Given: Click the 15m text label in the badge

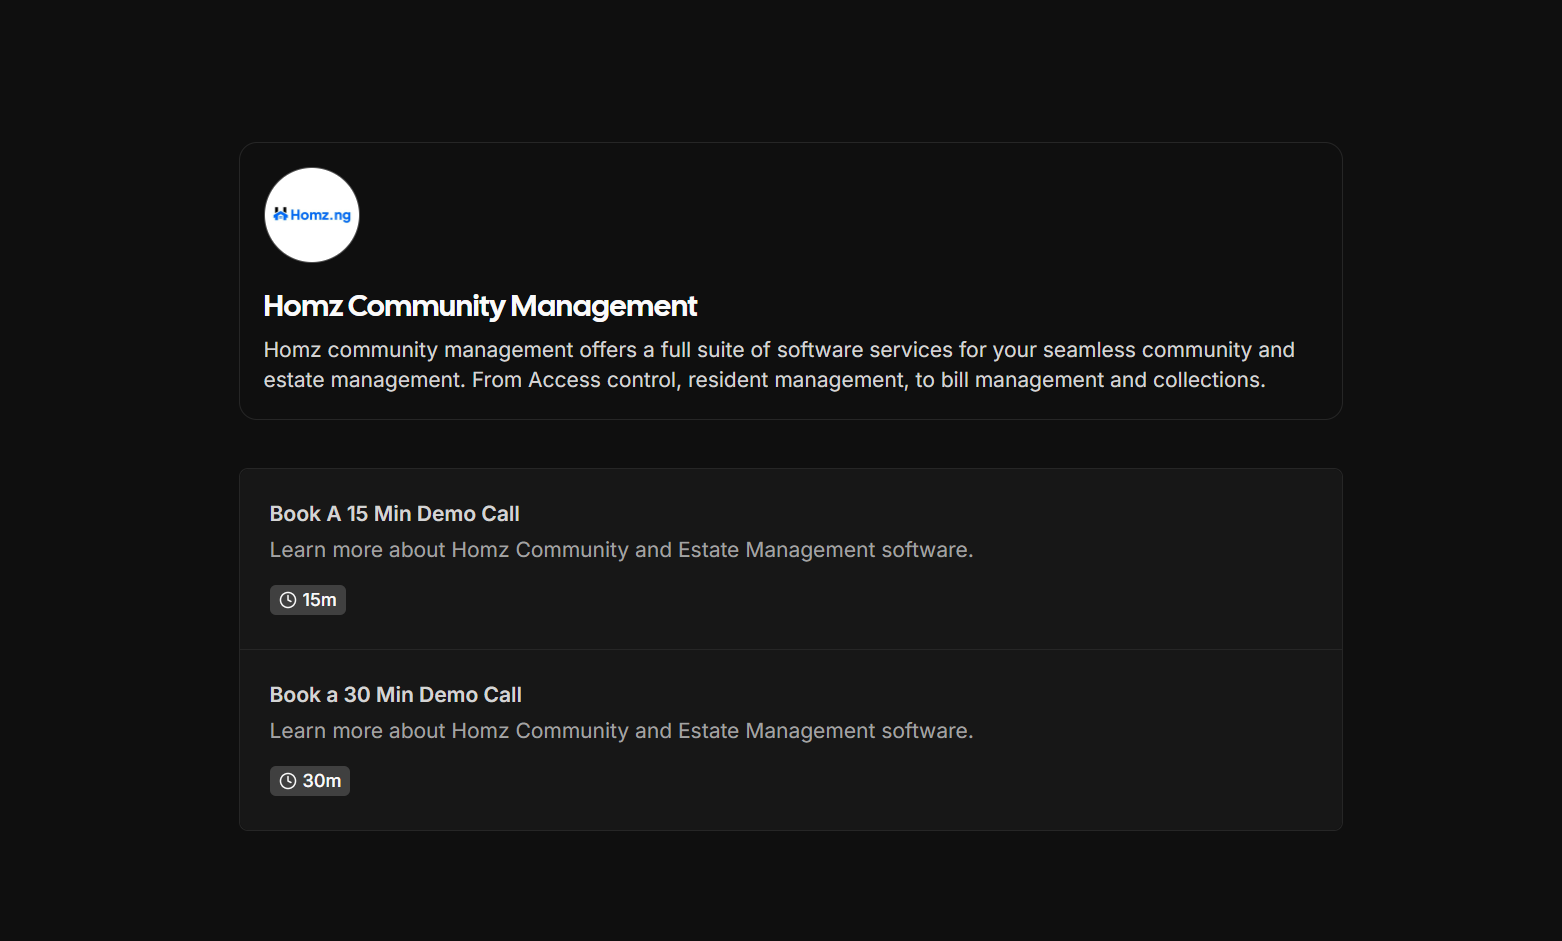Looking at the screenshot, I should coord(320,600).
